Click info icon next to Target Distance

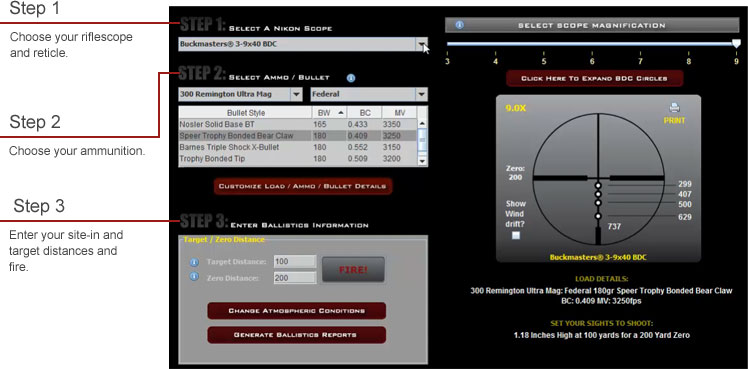194,262
